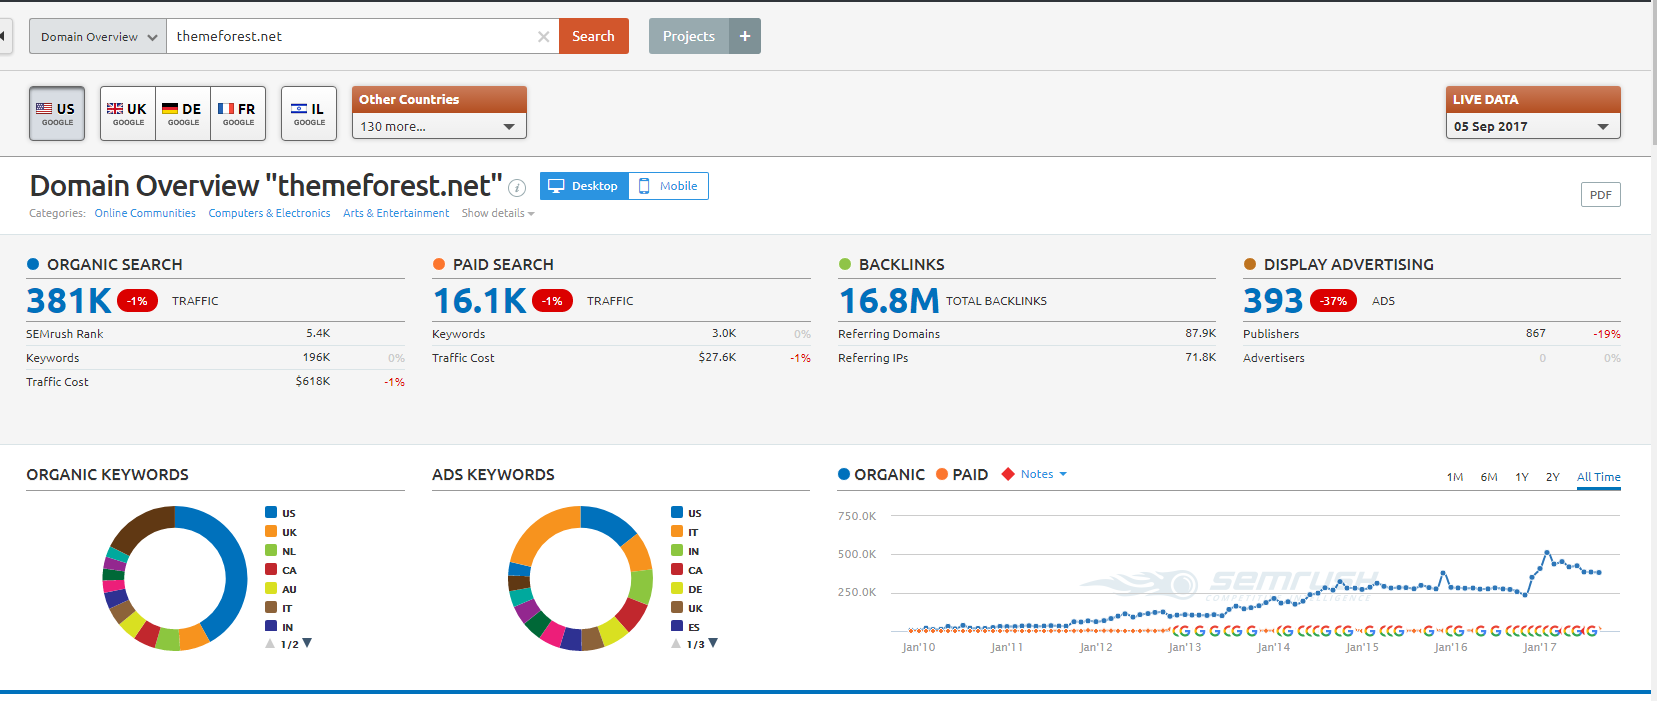
Task: Click the Referring Domains value 87.9K
Action: coord(1201,333)
